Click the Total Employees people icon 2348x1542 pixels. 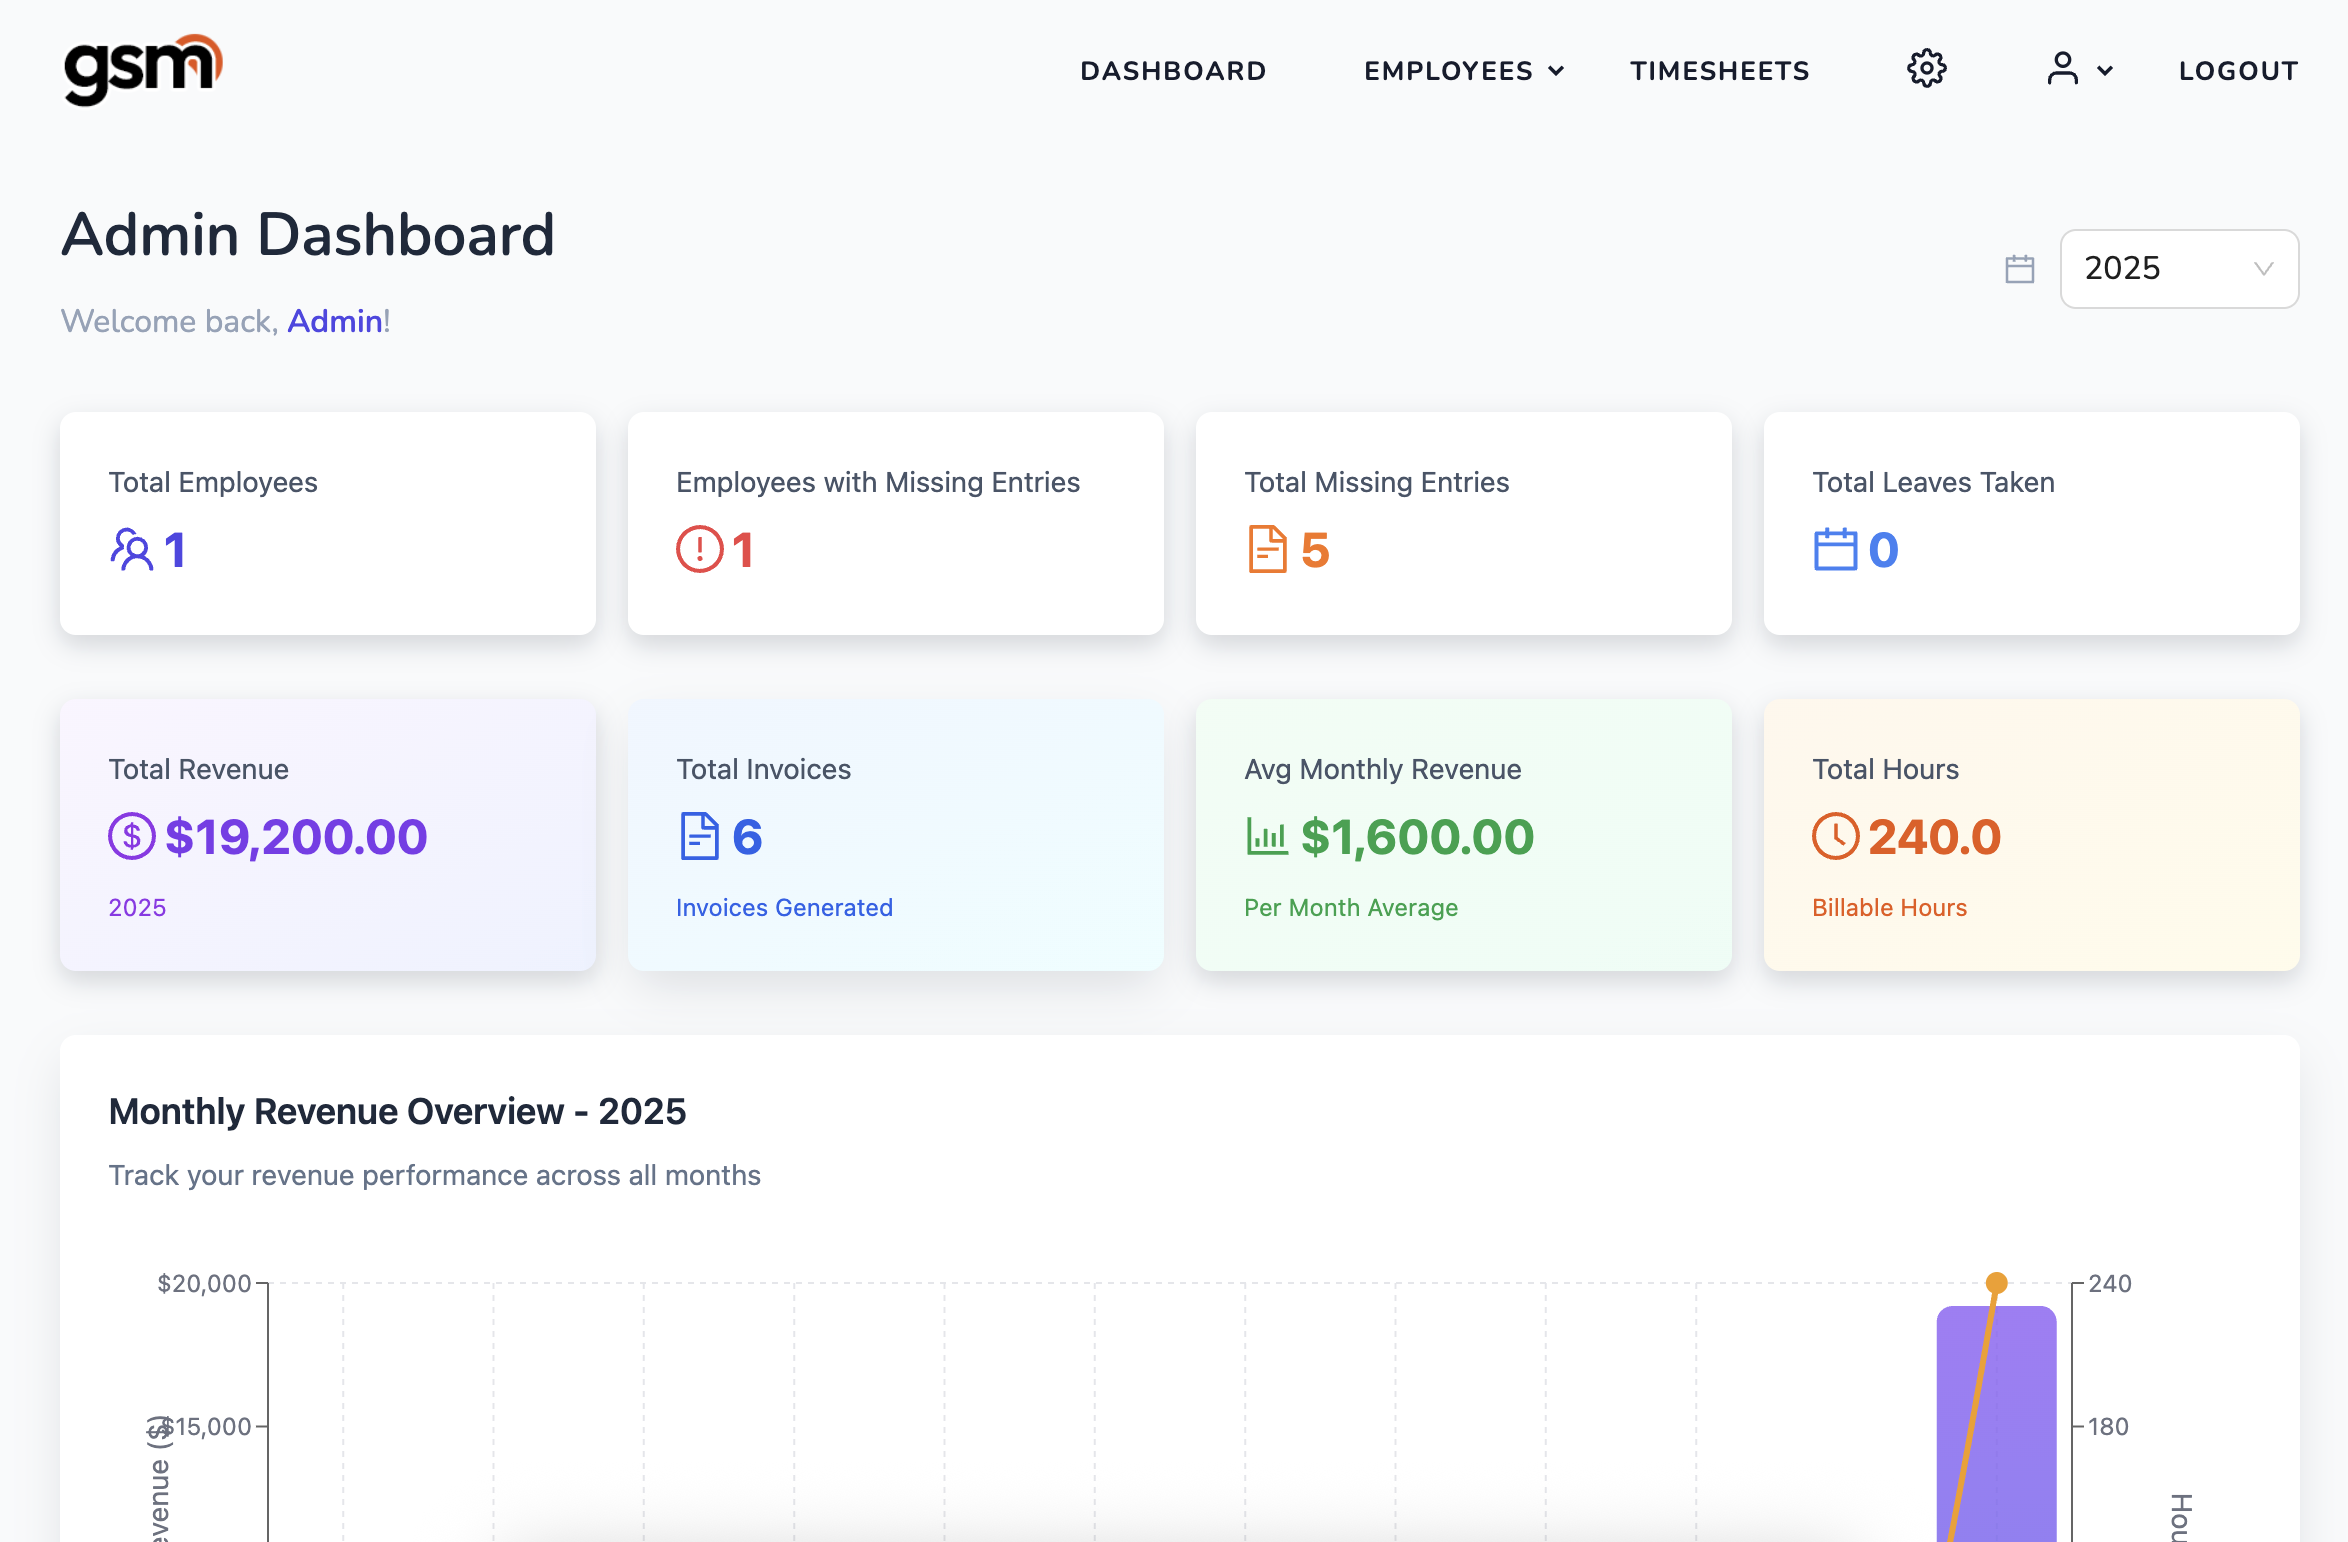(131, 550)
